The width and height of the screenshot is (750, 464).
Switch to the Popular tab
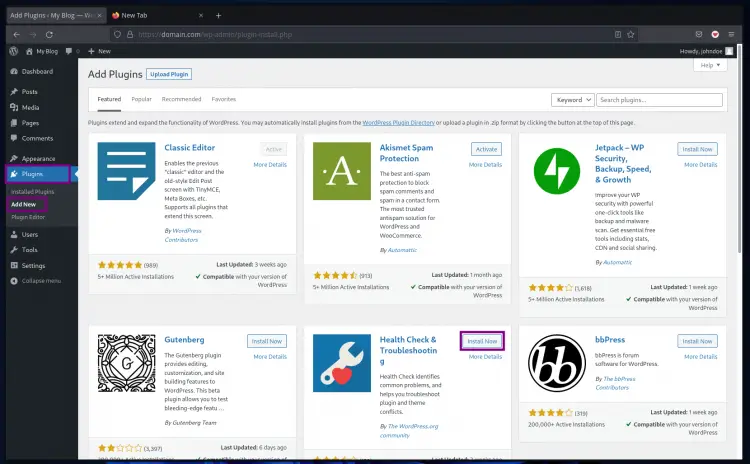click(x=141, y=99)
